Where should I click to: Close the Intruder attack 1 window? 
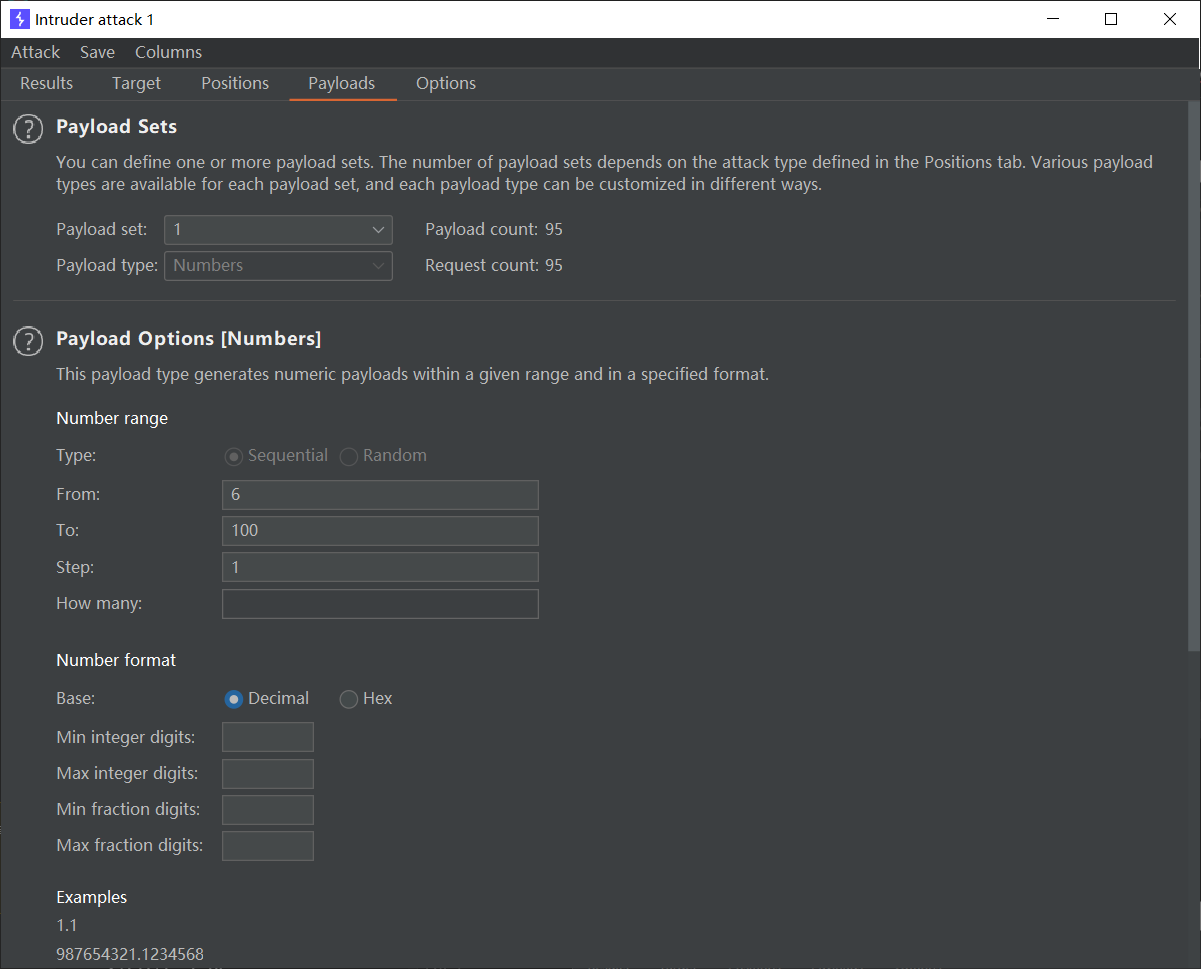(x=1170, y=19)
